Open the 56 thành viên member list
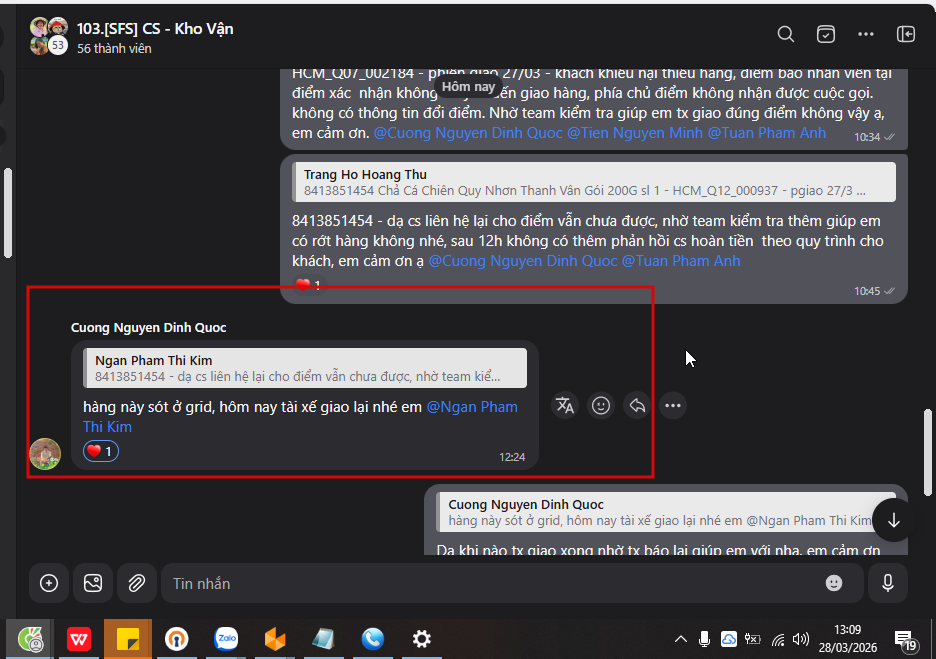This screenshot has width=936, height=659. [x=114, y=49]
